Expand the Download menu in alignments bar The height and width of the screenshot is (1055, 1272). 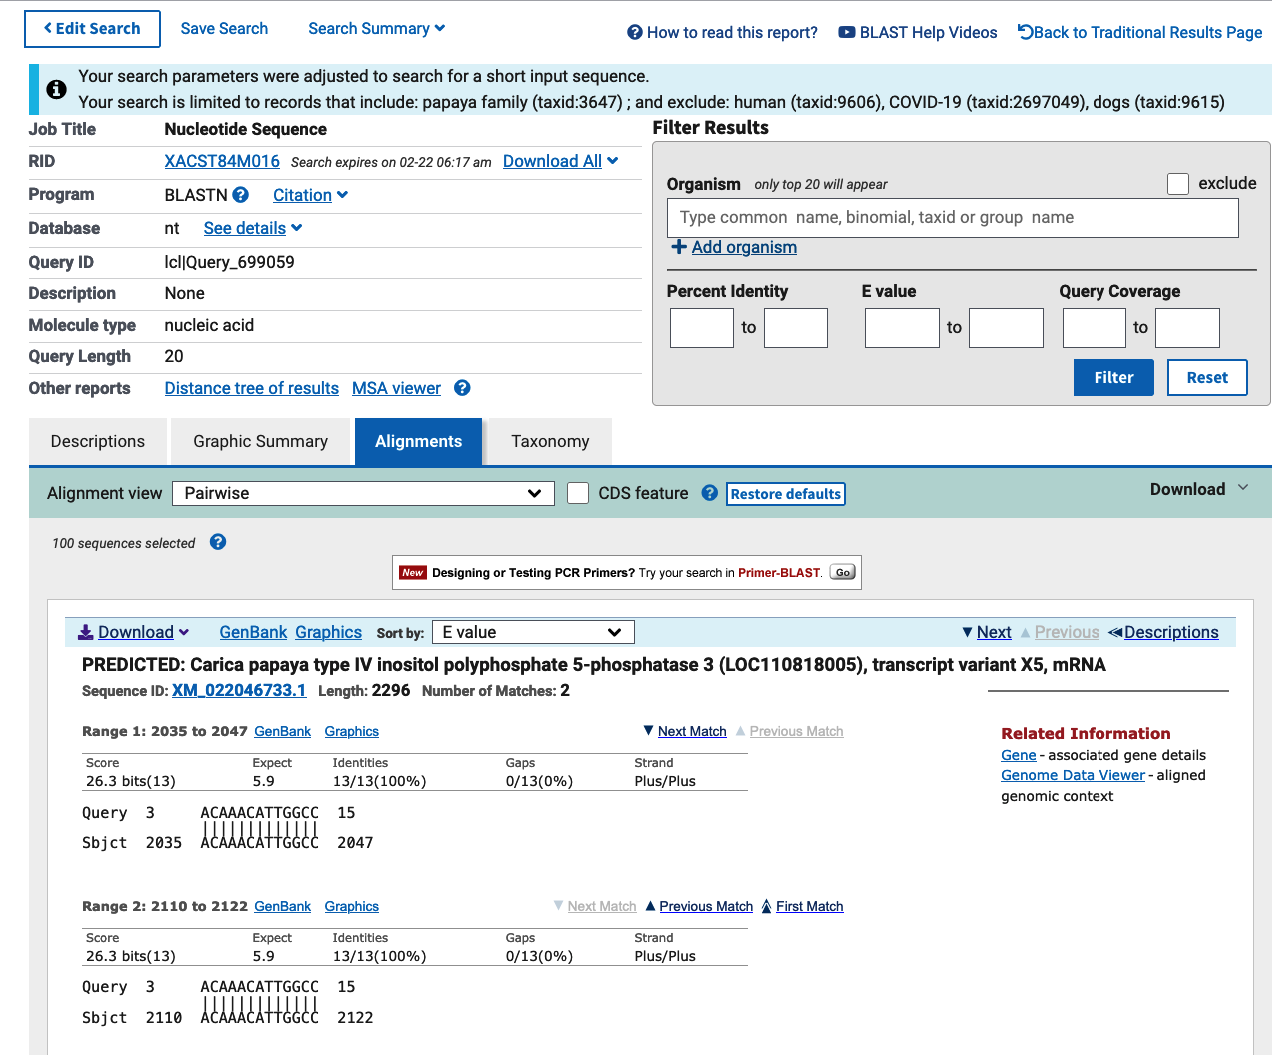[1199, 489]
